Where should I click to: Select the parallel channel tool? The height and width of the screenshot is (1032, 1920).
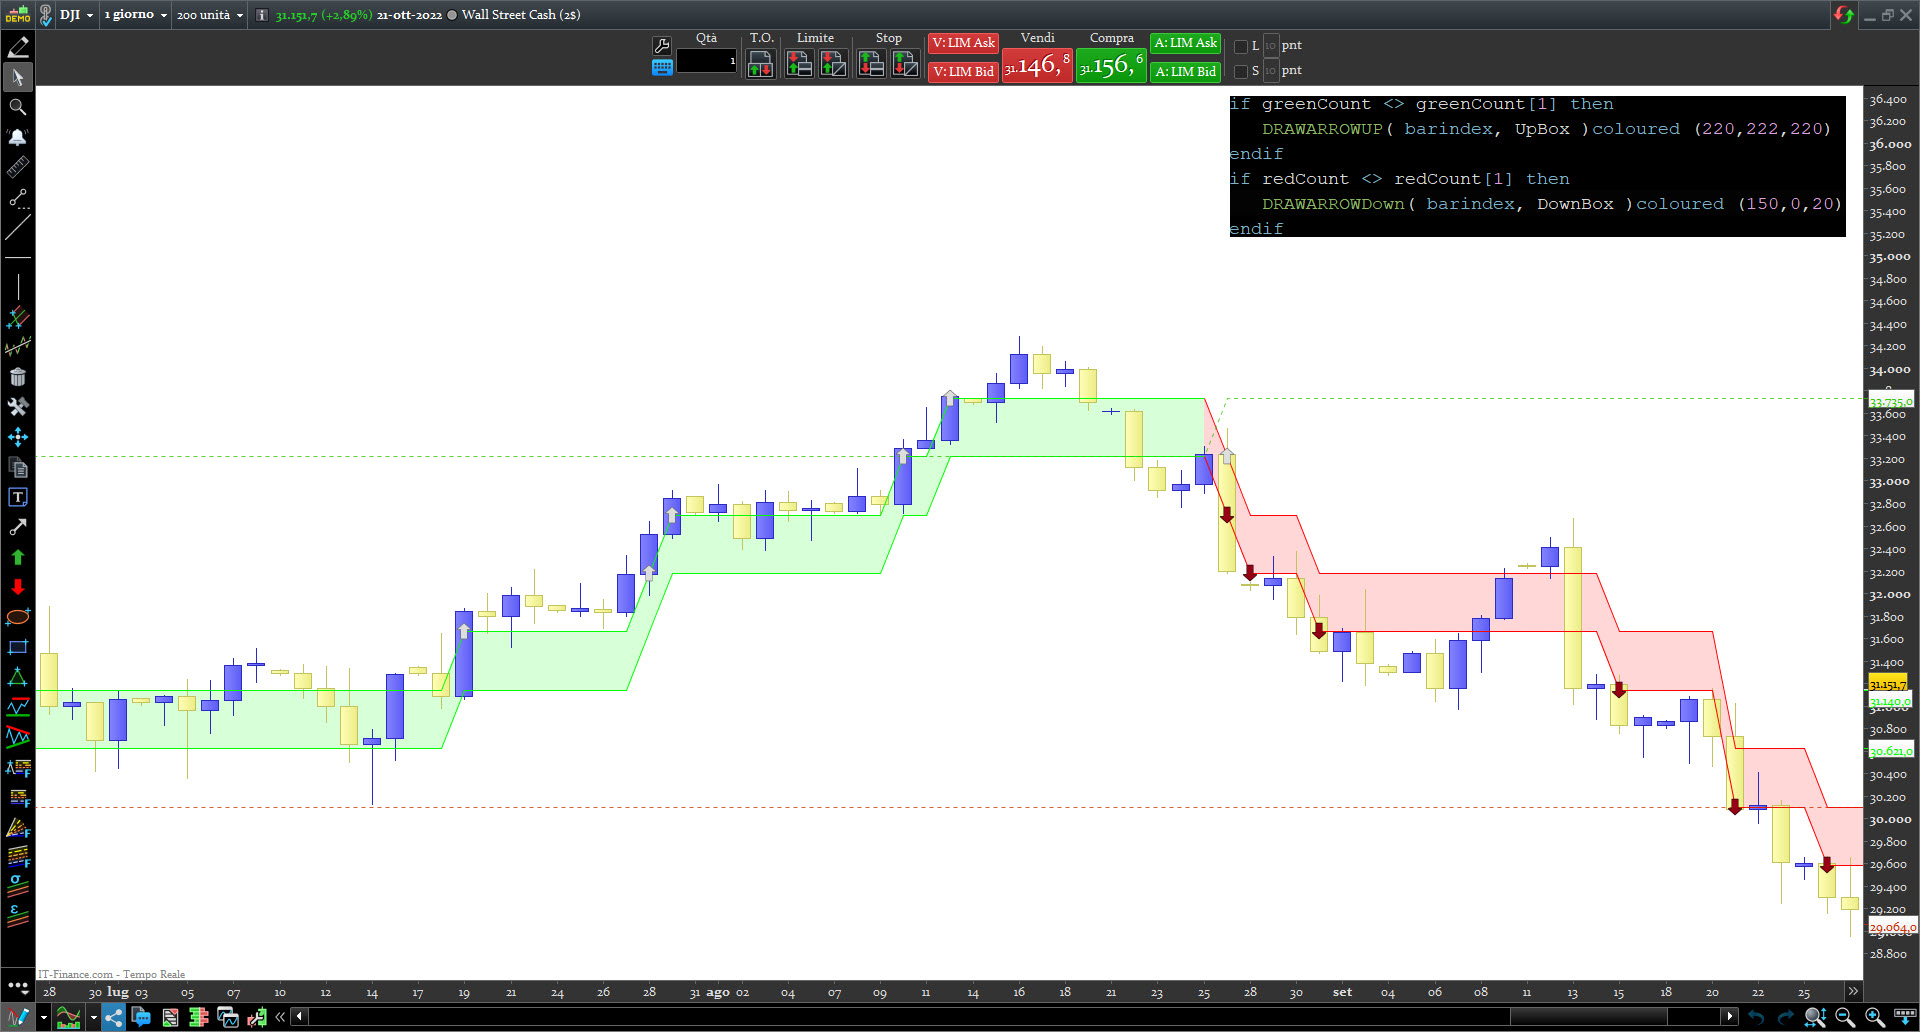click(x=18, y=317)
